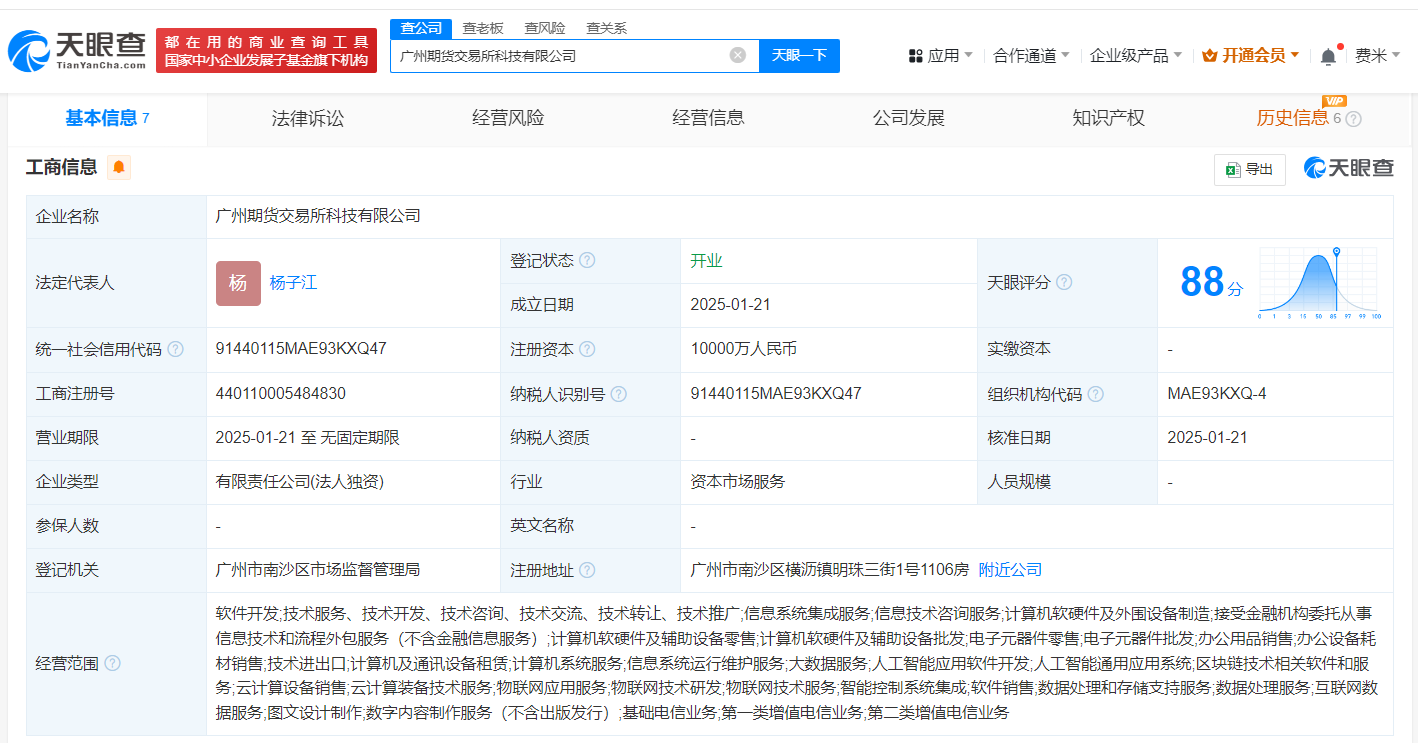Click help icon next to 经营范围
The width and height of the screenshot is (1418, 743).
pos(113,663)
